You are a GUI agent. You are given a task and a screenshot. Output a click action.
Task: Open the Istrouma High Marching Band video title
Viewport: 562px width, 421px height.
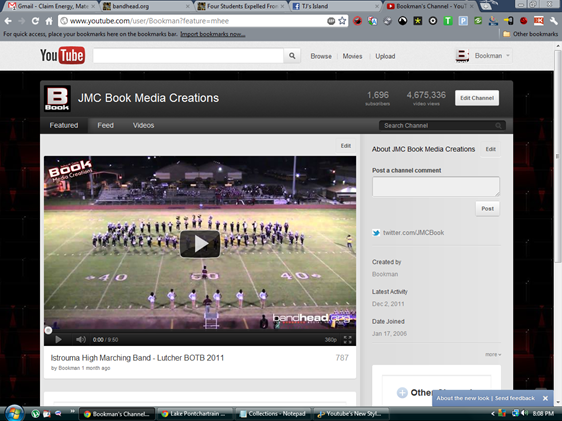[x=137, y=358]
